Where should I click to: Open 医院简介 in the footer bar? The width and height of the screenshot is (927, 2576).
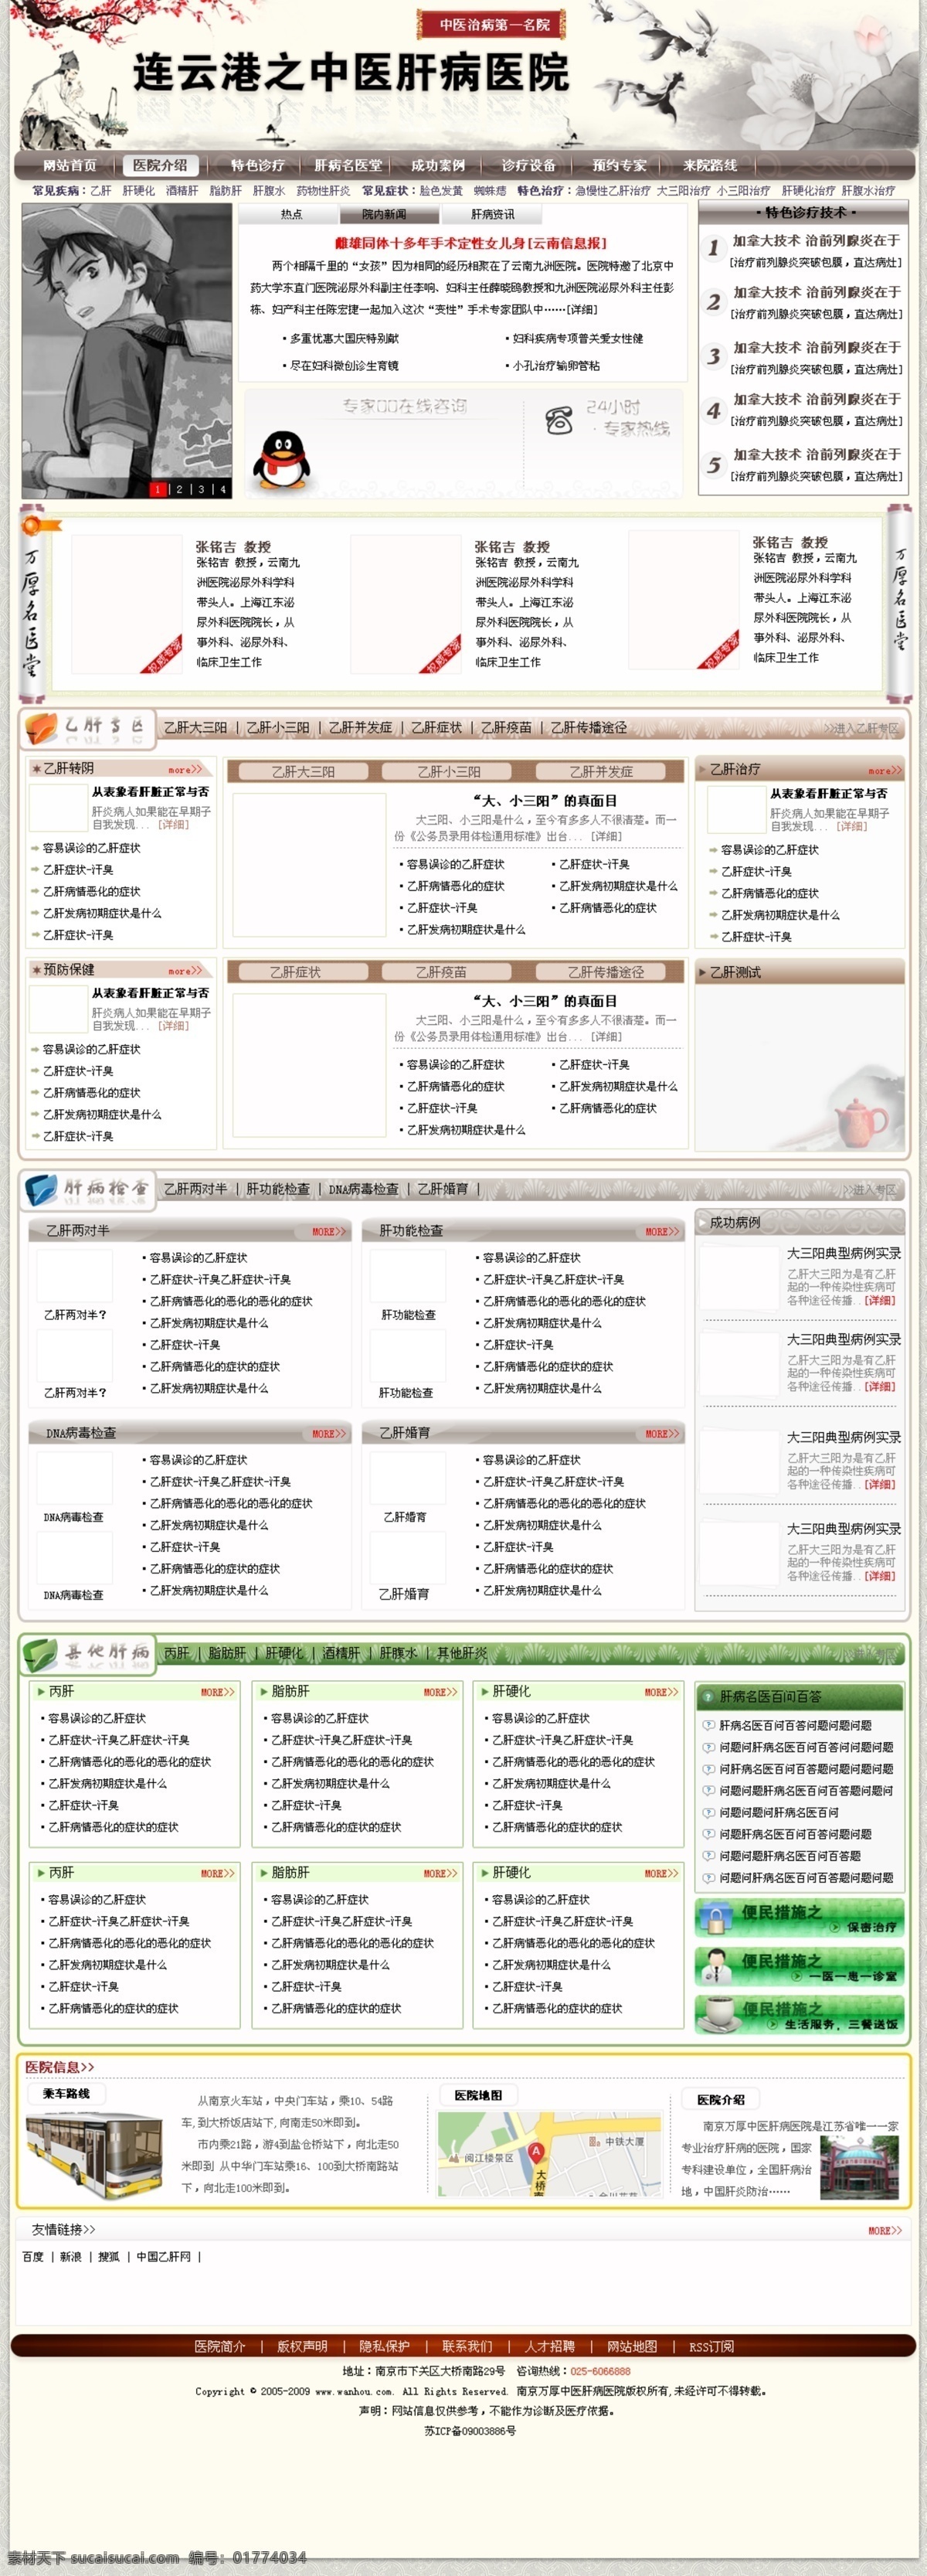click(220, 2346)
